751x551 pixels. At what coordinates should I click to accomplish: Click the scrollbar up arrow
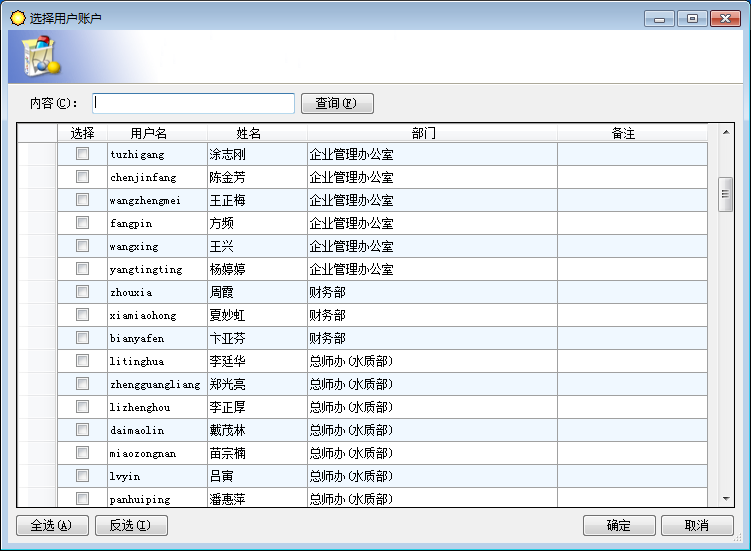726,132
